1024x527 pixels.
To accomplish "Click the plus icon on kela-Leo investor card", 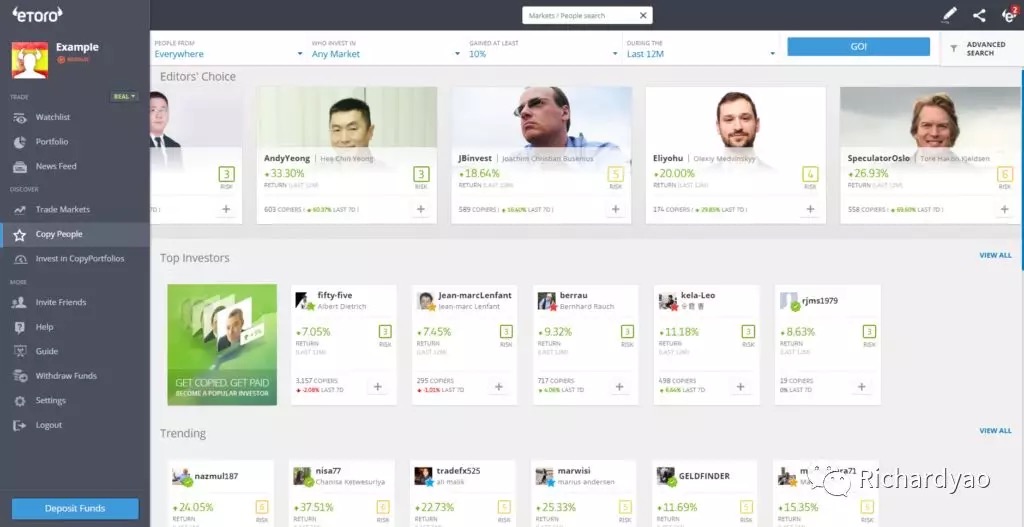I will click(740, 386).
